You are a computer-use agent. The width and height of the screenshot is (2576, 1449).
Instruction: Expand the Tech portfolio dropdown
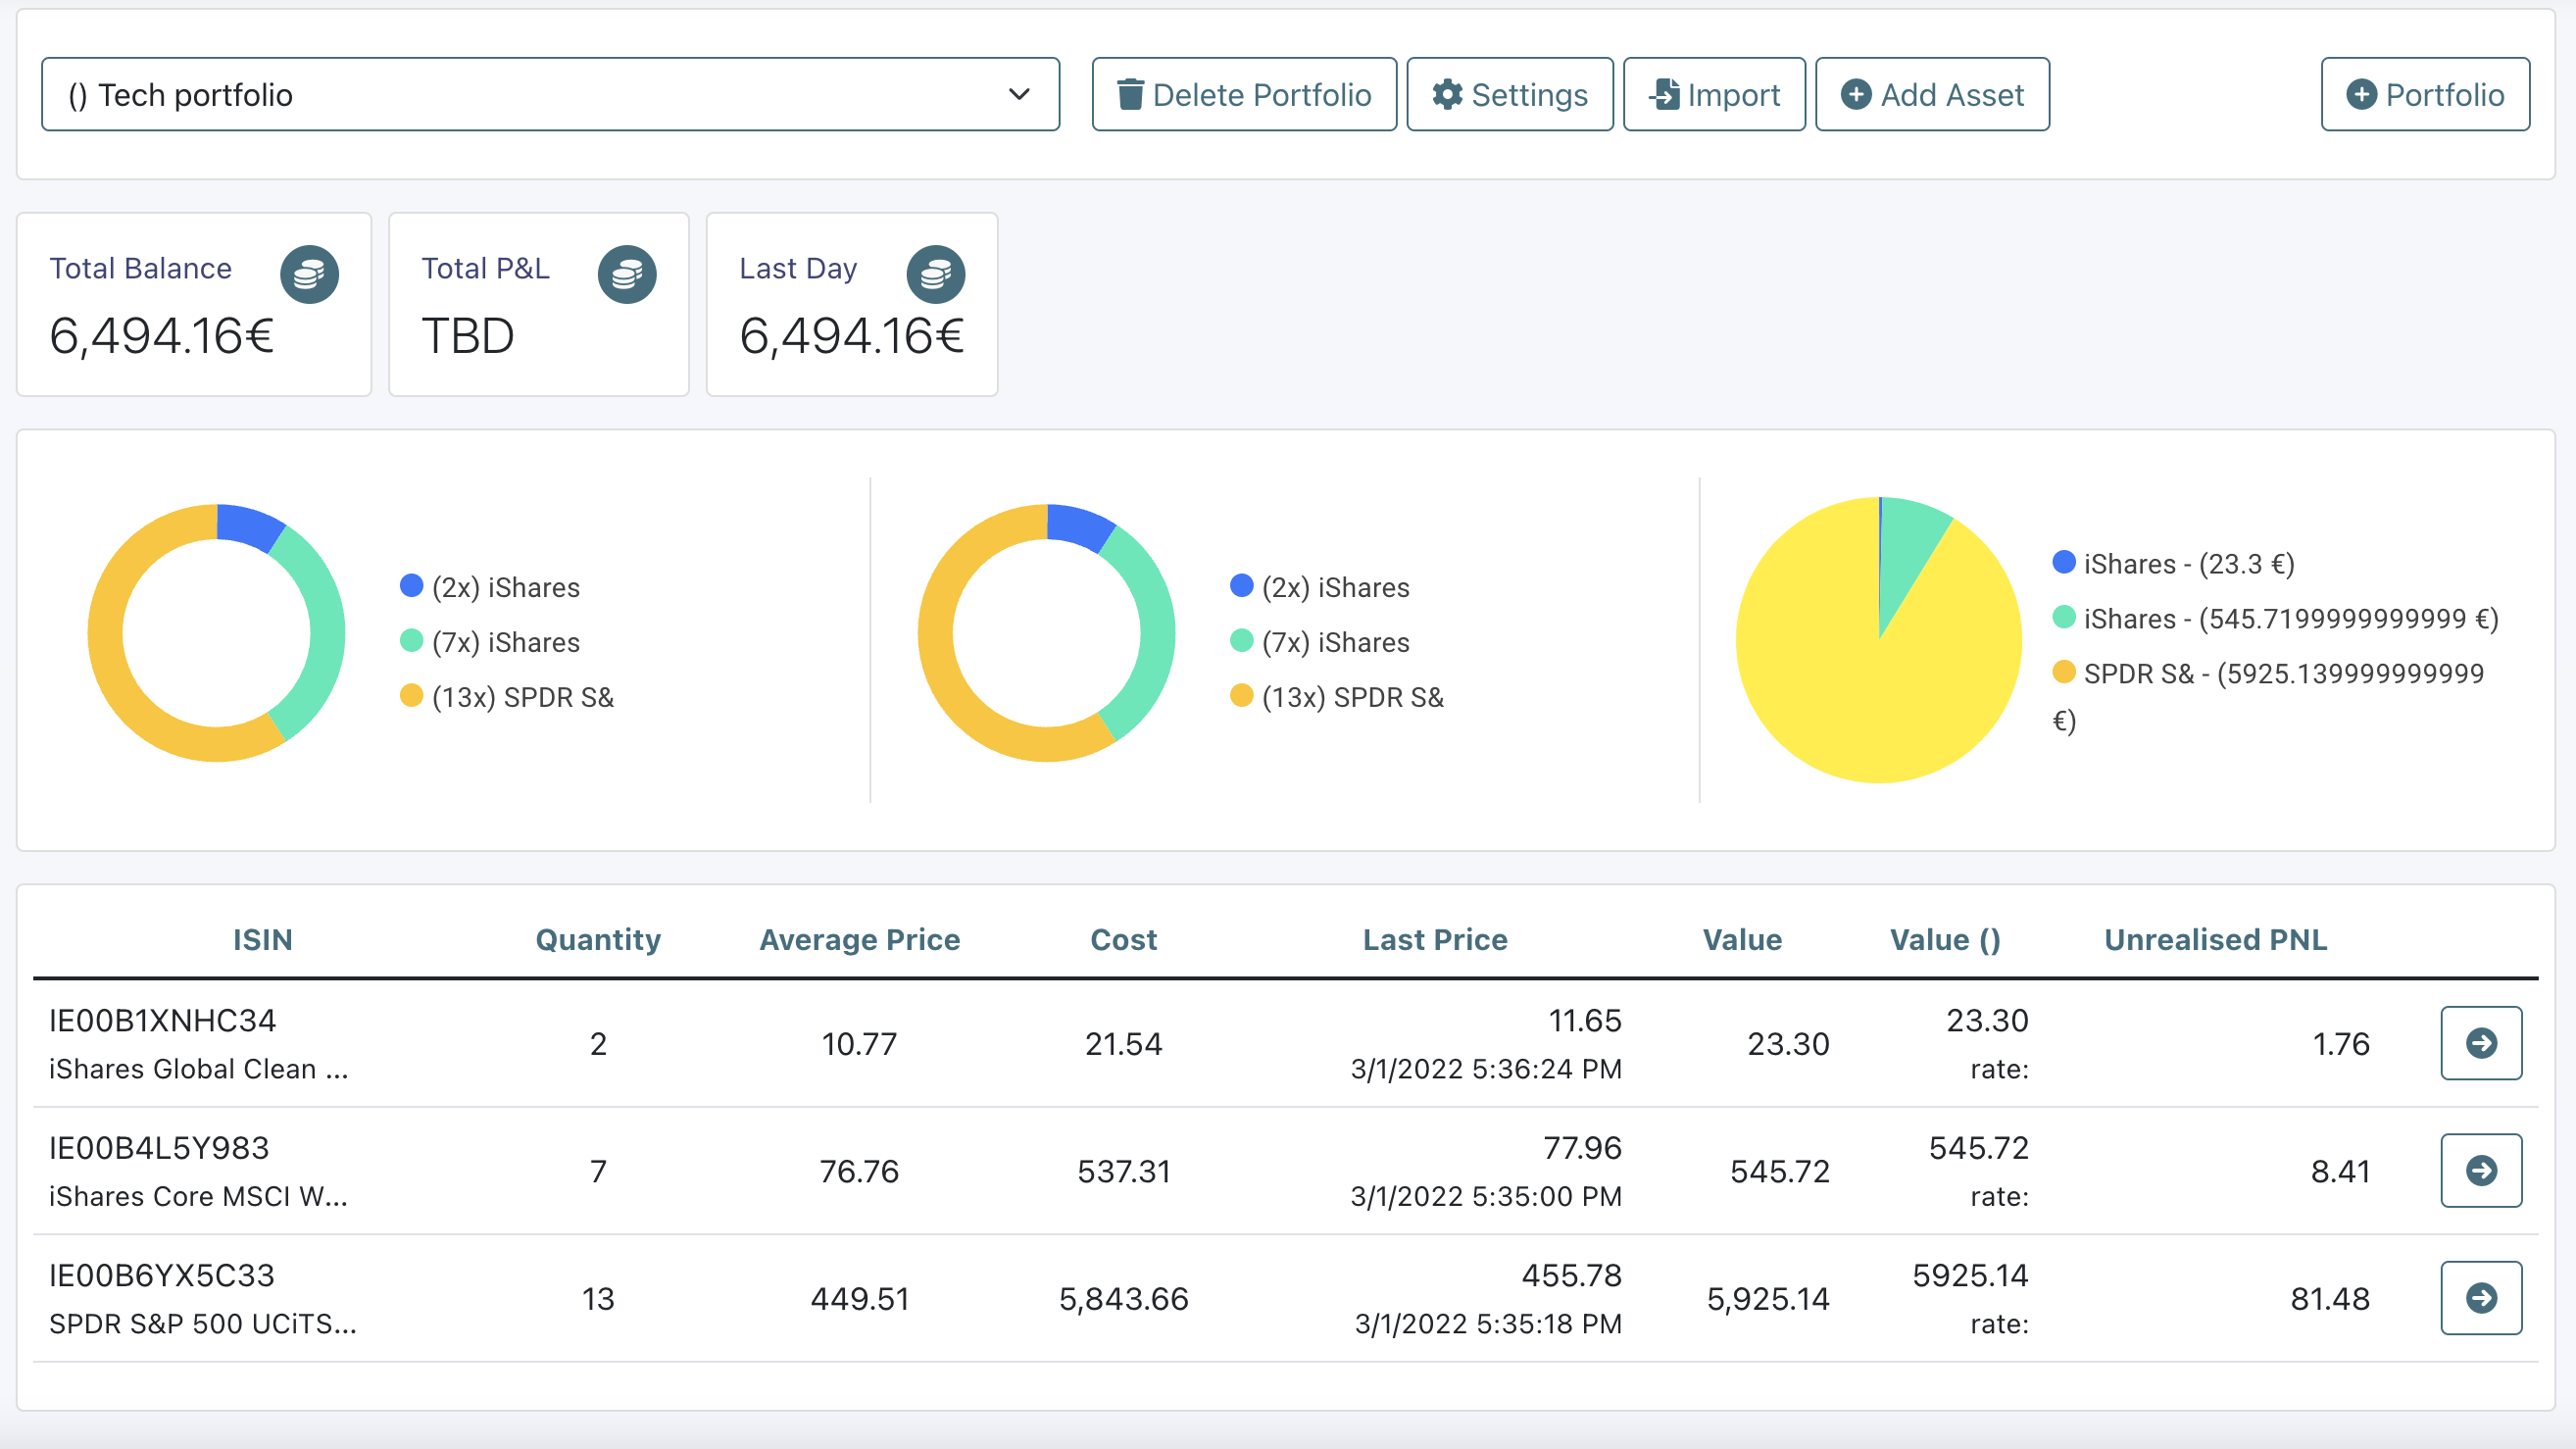550,95
